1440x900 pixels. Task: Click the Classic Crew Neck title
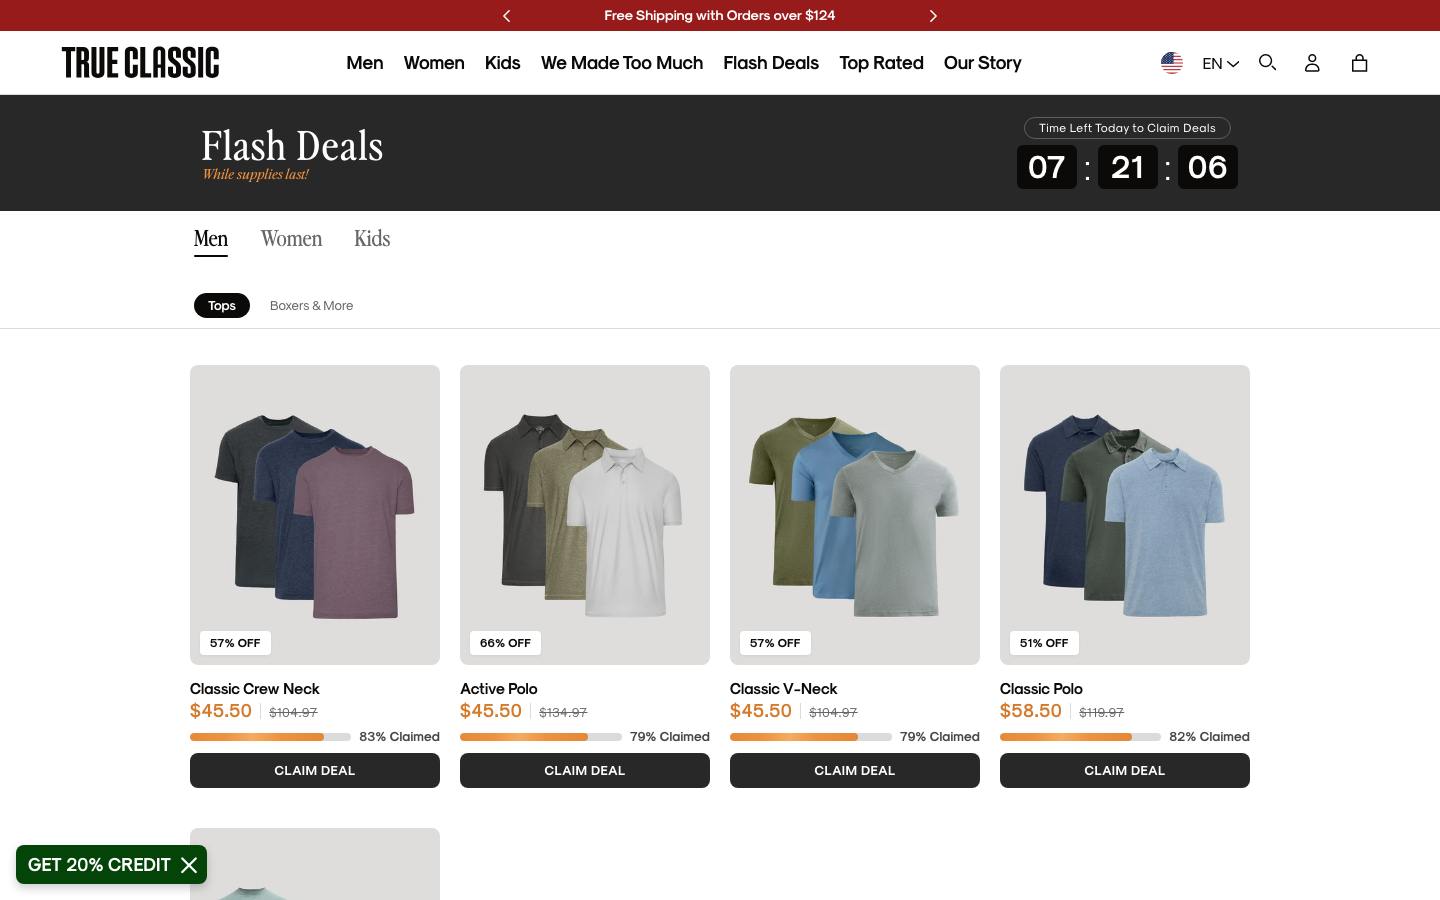click(255, 689)
